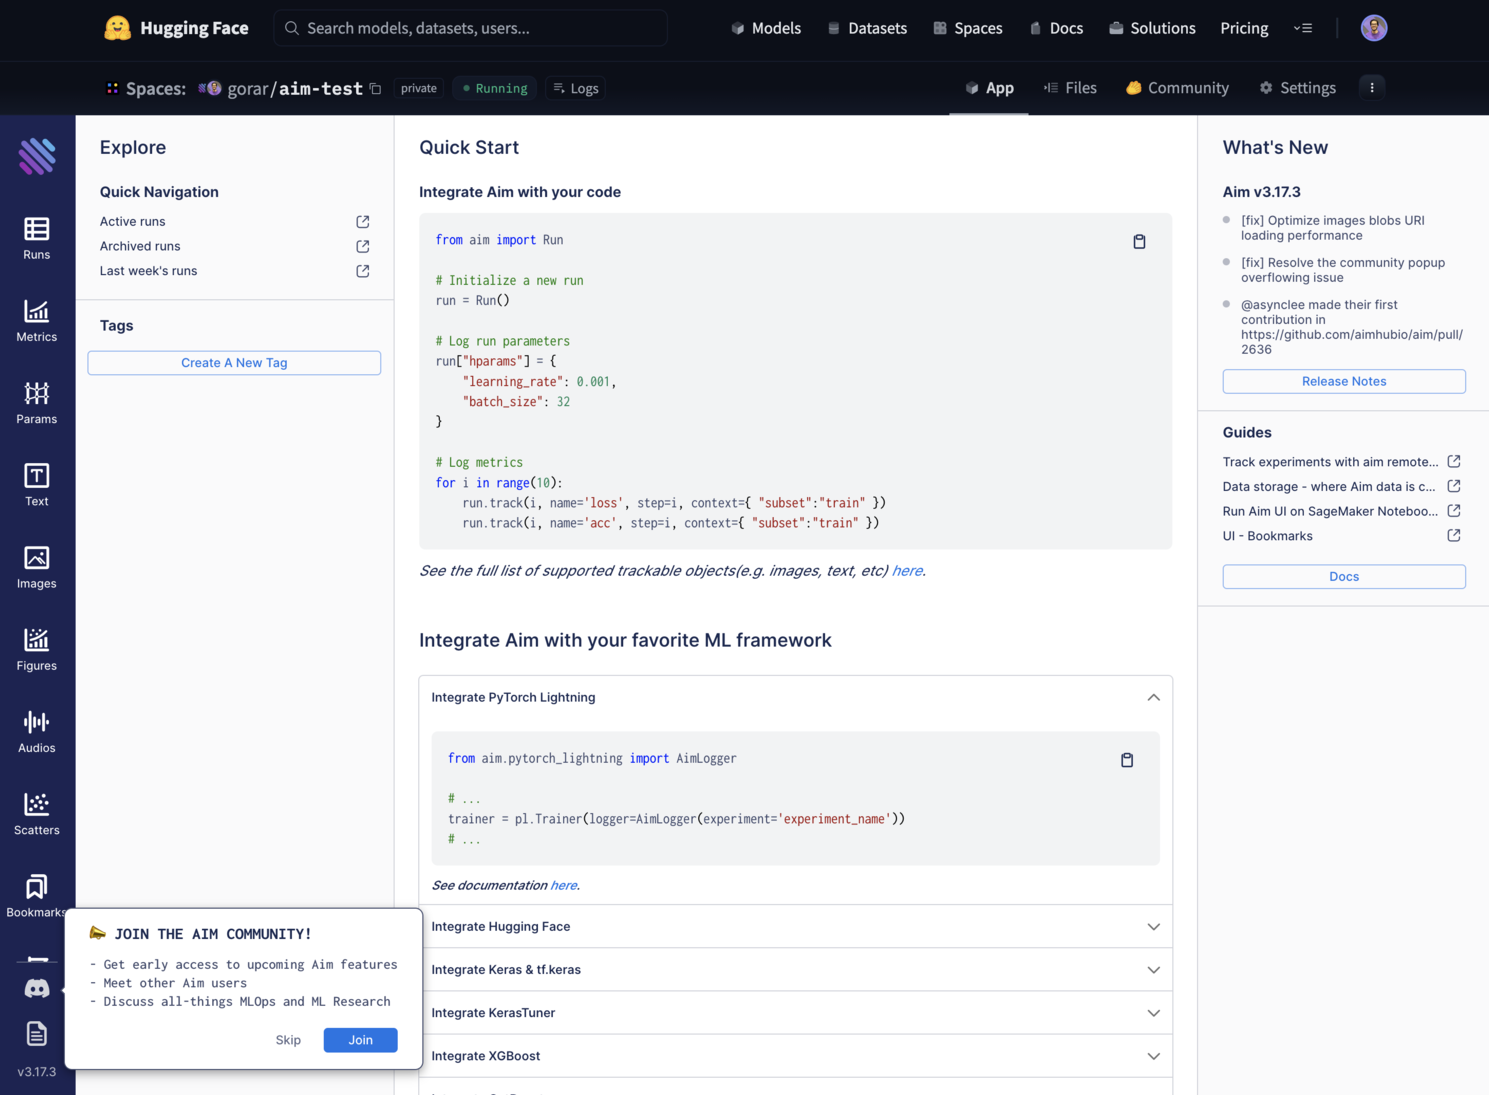Open the Runs page in sidebar
1489x1095 pixels.
pos(37,238)
